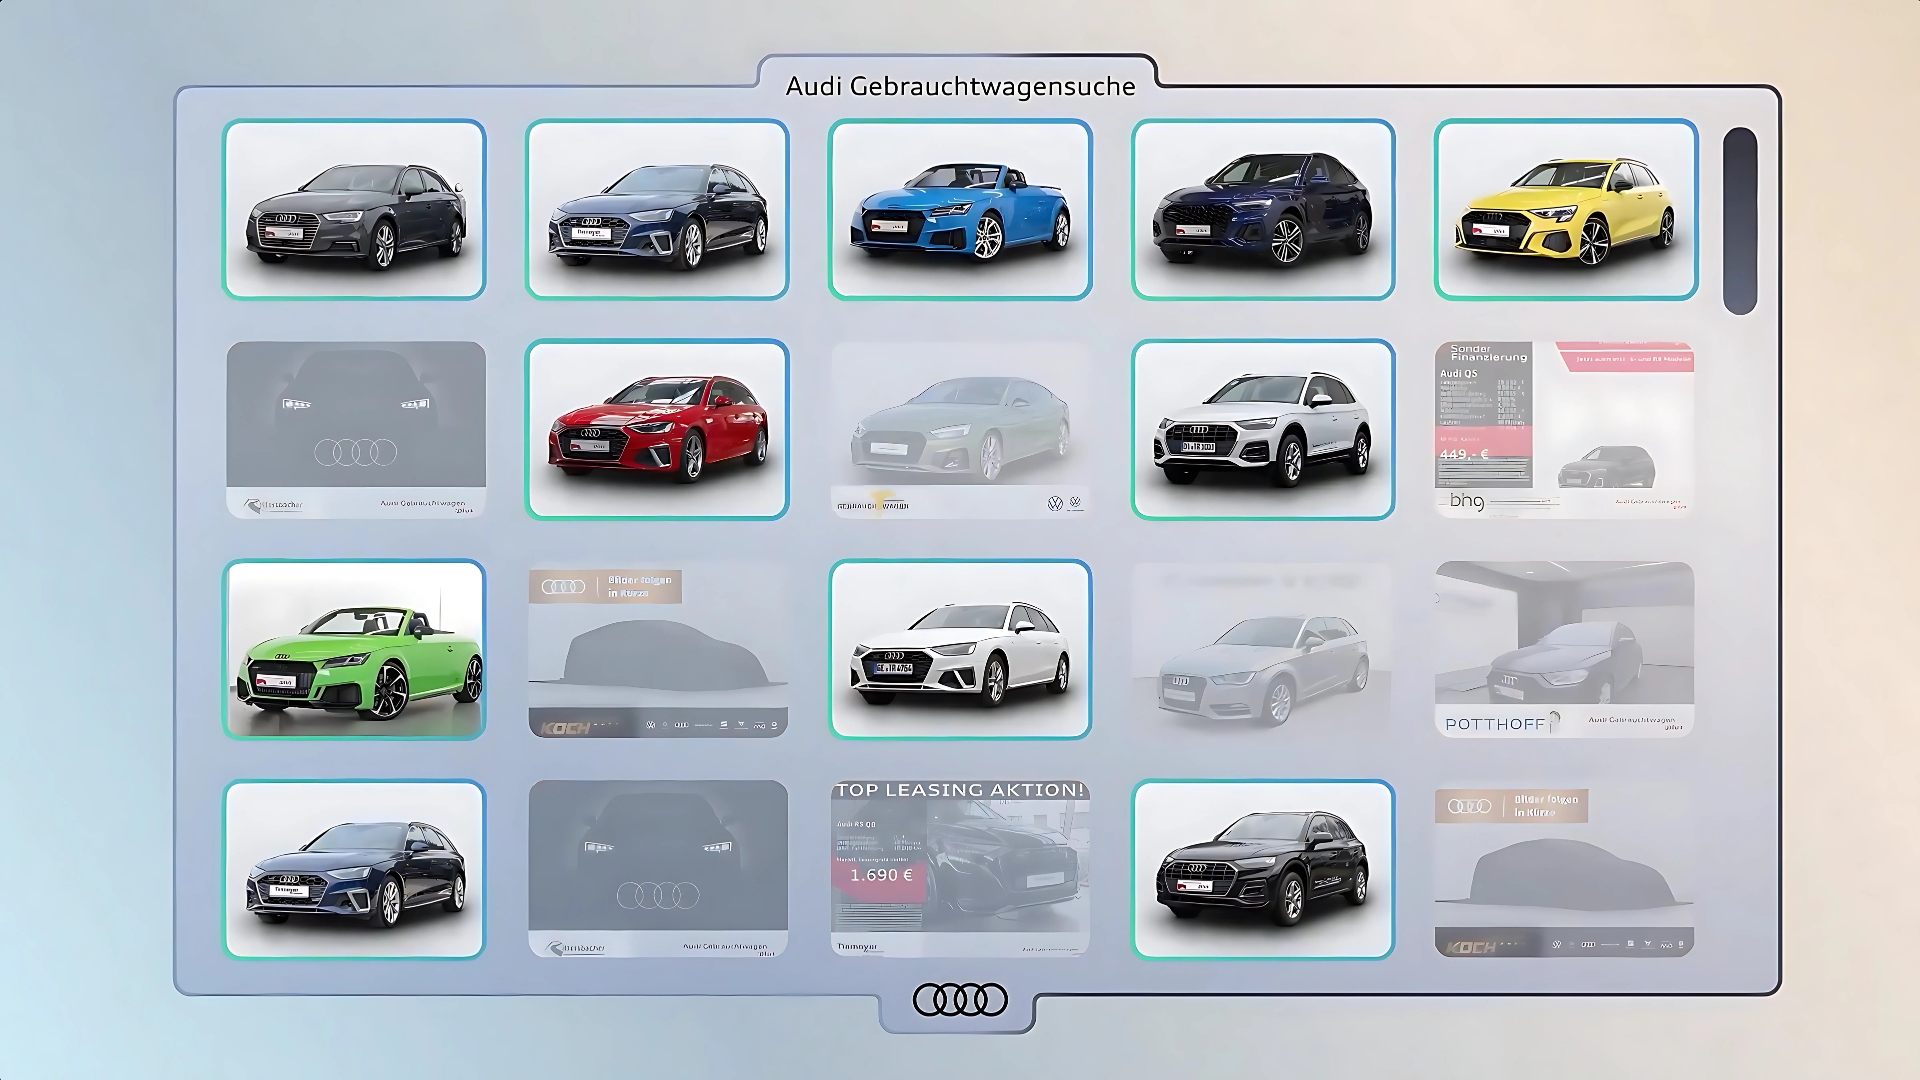This screenshot has height=1080, width=1920.
Task: Select the top-row dark blue Avant listing
Action: pyautogui.click(x=657, y=209)
